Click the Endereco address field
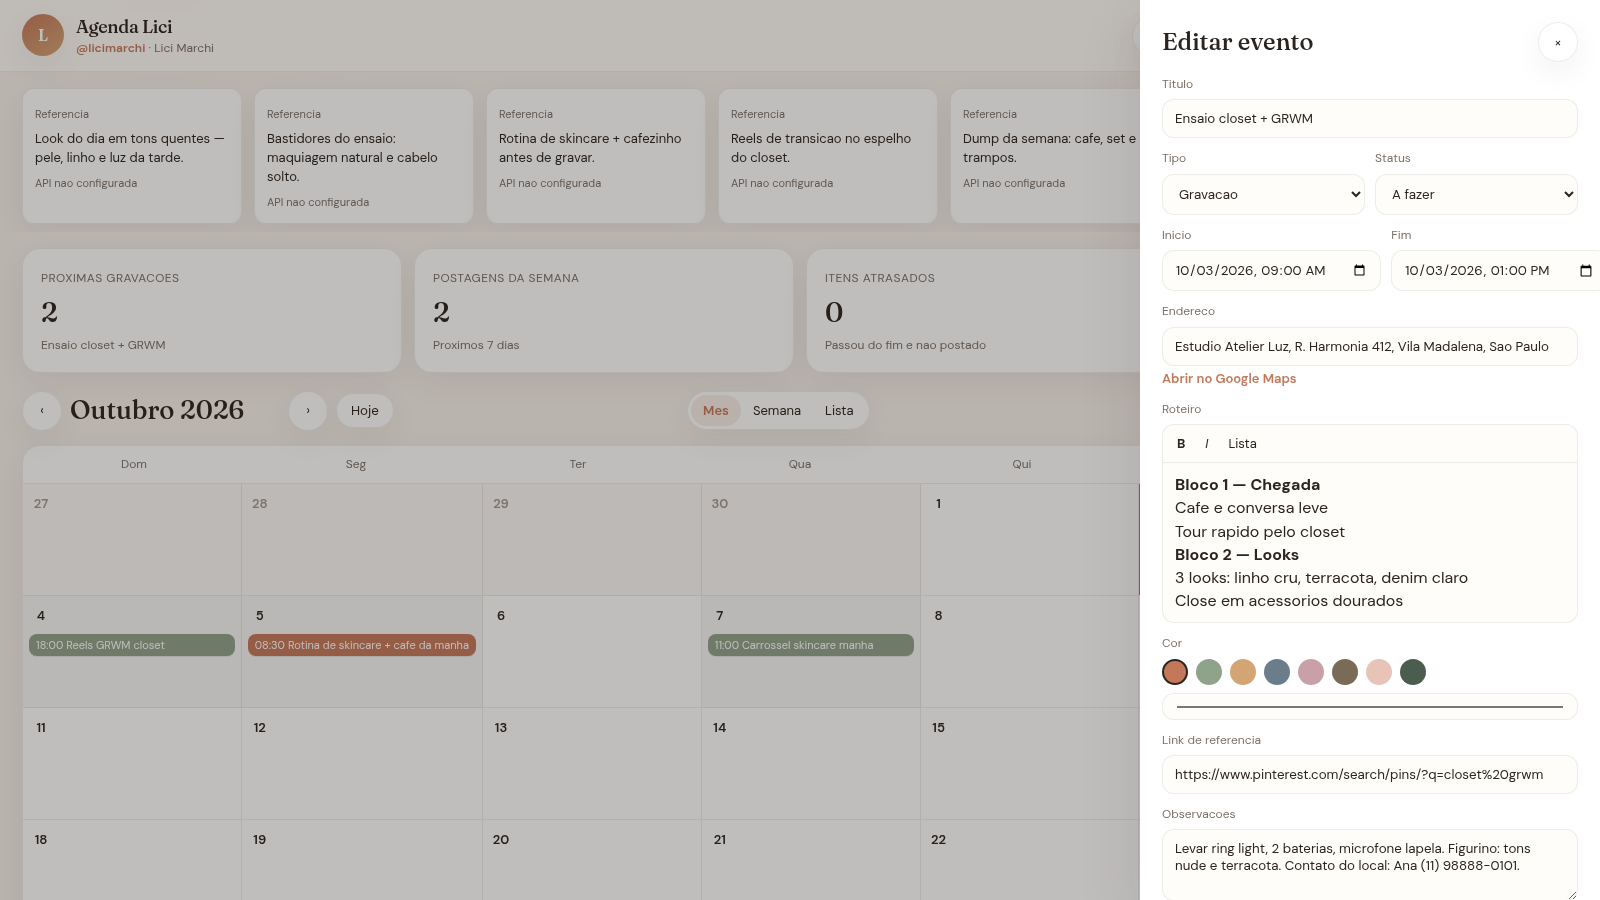 click(1370, 347)
